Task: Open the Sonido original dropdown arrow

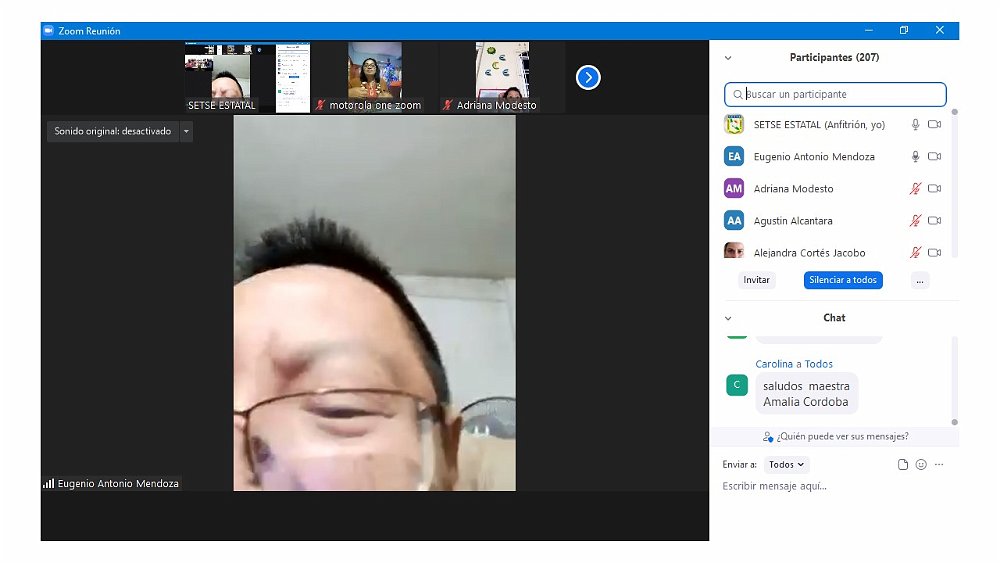Action: [186, 131]
